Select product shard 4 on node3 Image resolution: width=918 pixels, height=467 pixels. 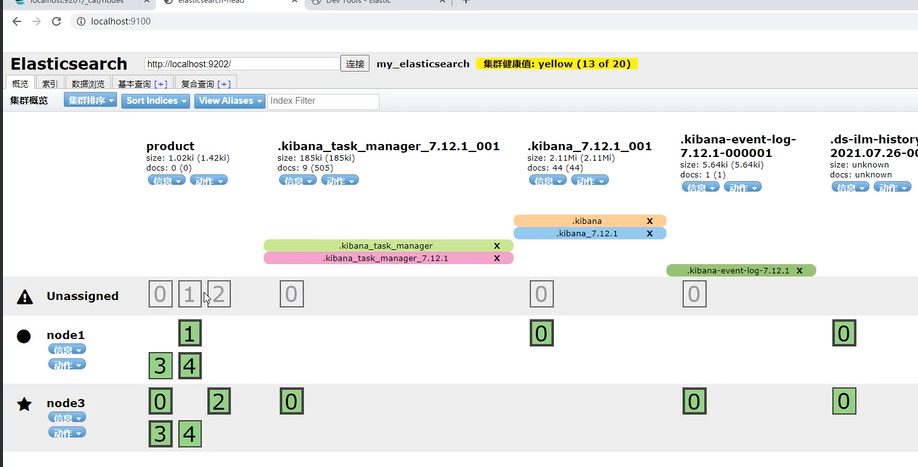coord(190,434)
